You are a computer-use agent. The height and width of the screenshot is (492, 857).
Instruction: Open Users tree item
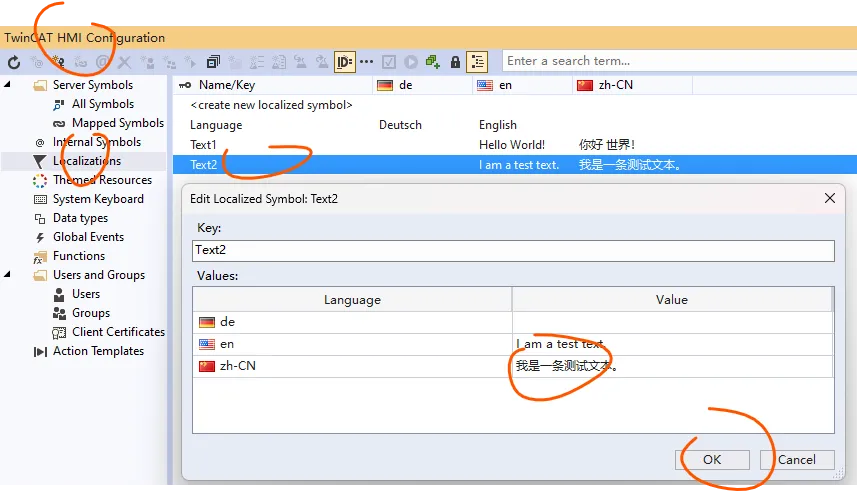click(x=86, y=294)
